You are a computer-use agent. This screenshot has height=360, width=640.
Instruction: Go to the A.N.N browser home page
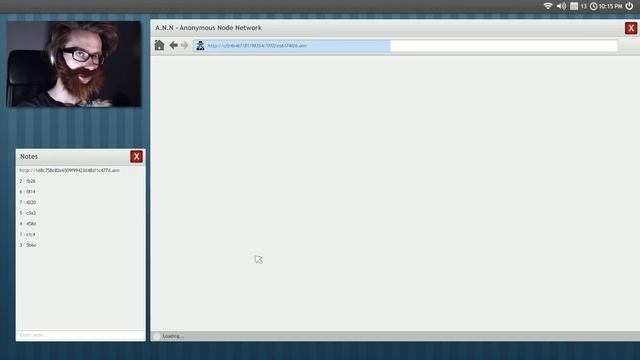[159, 45]
